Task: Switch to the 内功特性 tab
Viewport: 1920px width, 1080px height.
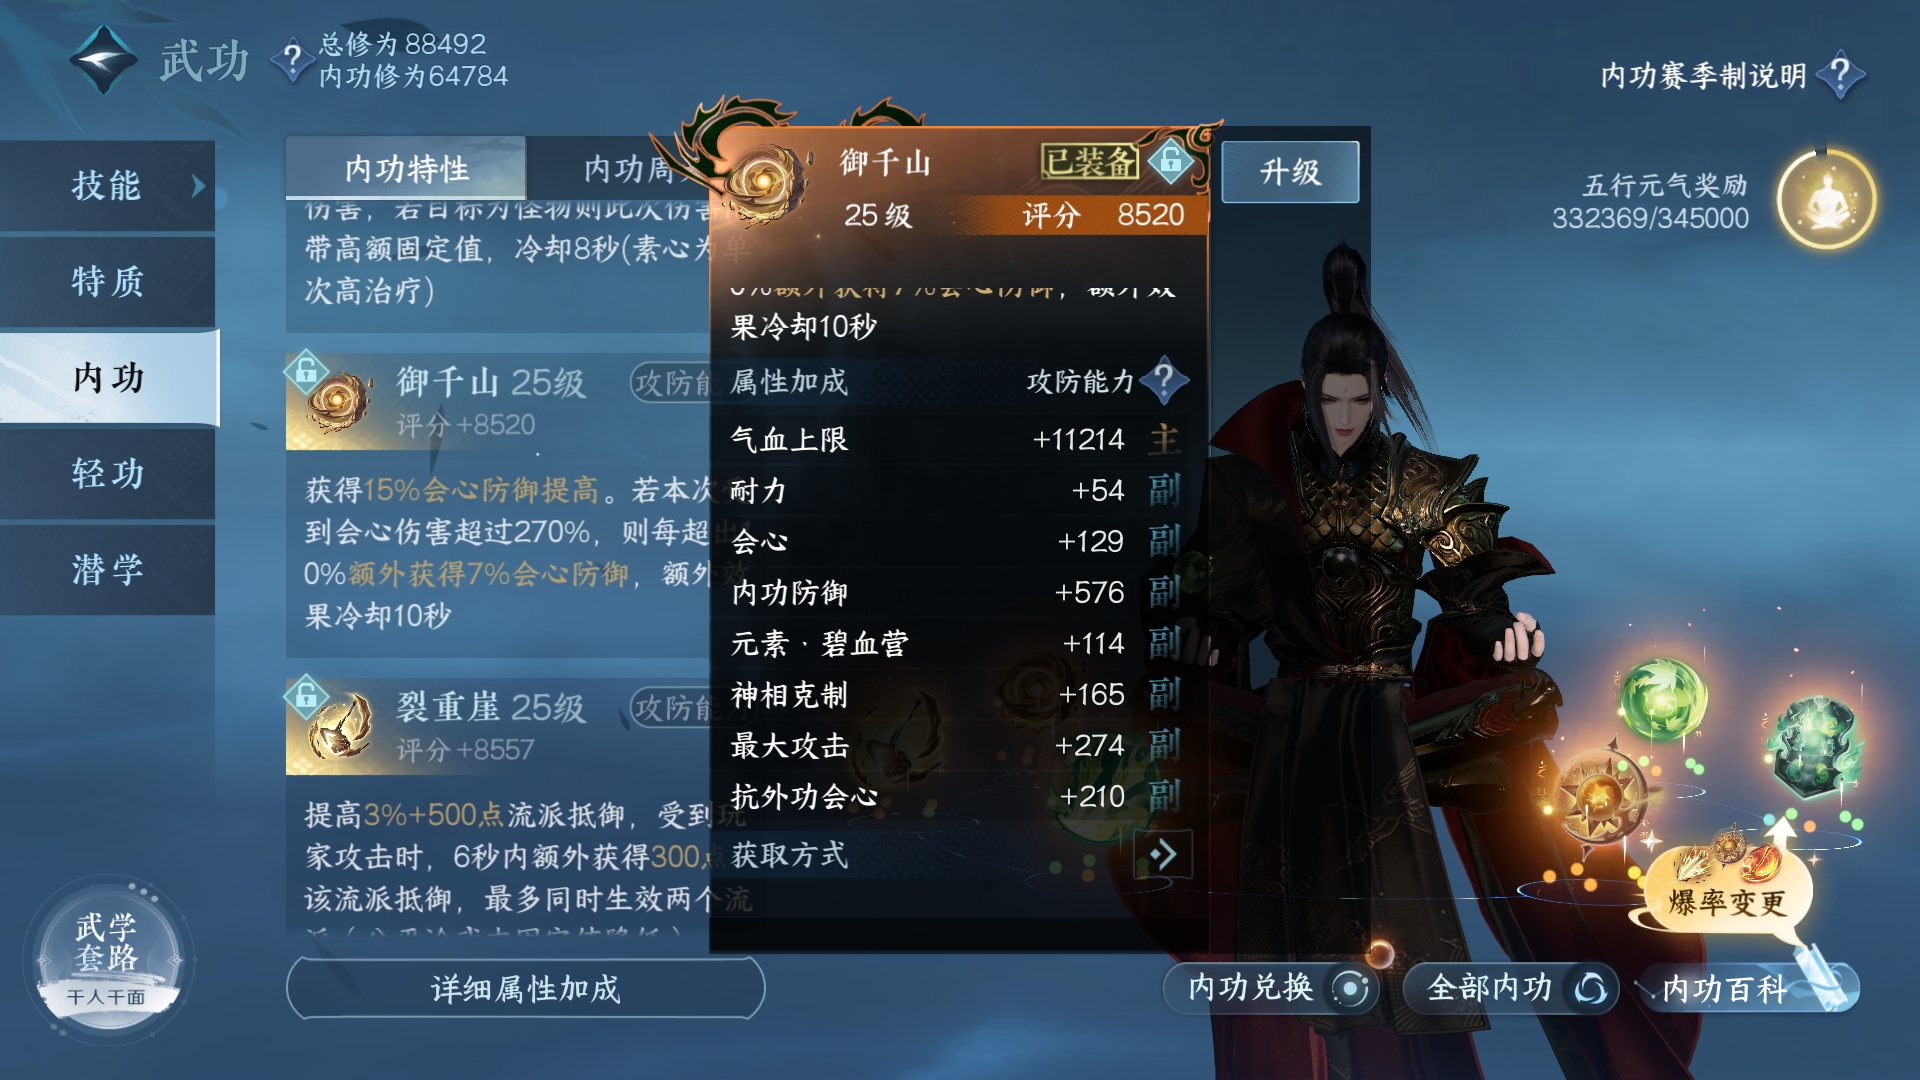Action: tap(406, 168)
